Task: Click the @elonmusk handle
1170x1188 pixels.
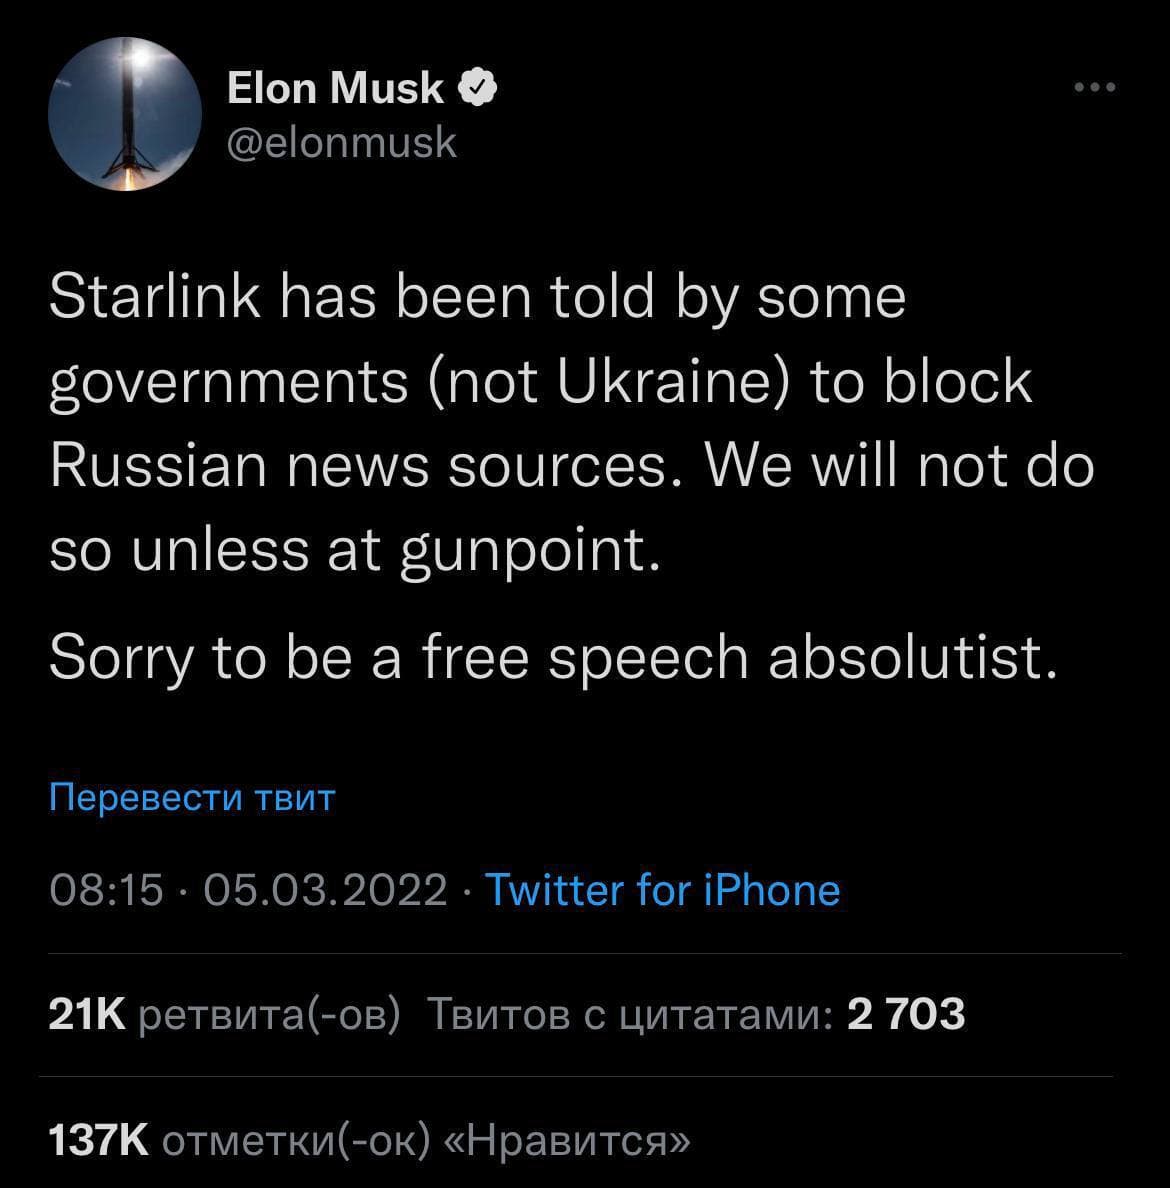Action: tap(342, 143)
